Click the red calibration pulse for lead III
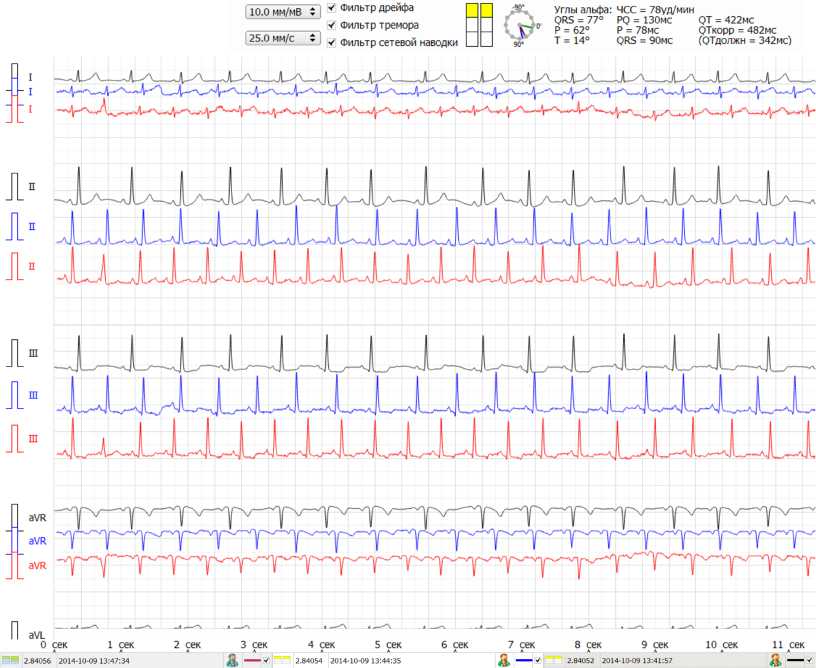The height and width of the screenshot is (668, 816). 15,439
